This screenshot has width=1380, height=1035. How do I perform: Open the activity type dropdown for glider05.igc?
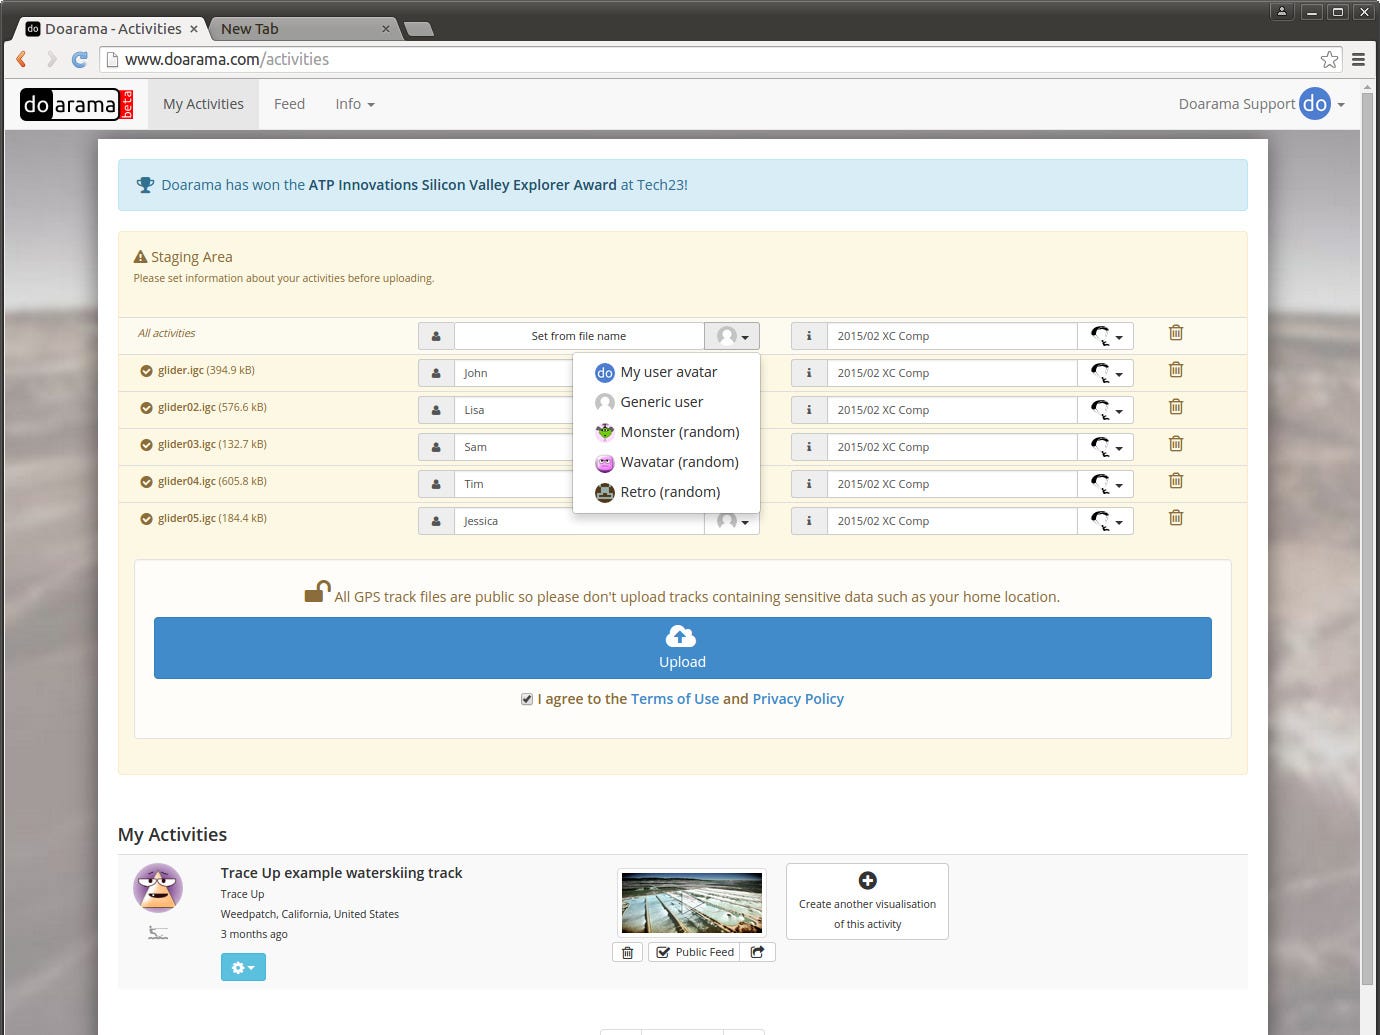point(1105,521)
